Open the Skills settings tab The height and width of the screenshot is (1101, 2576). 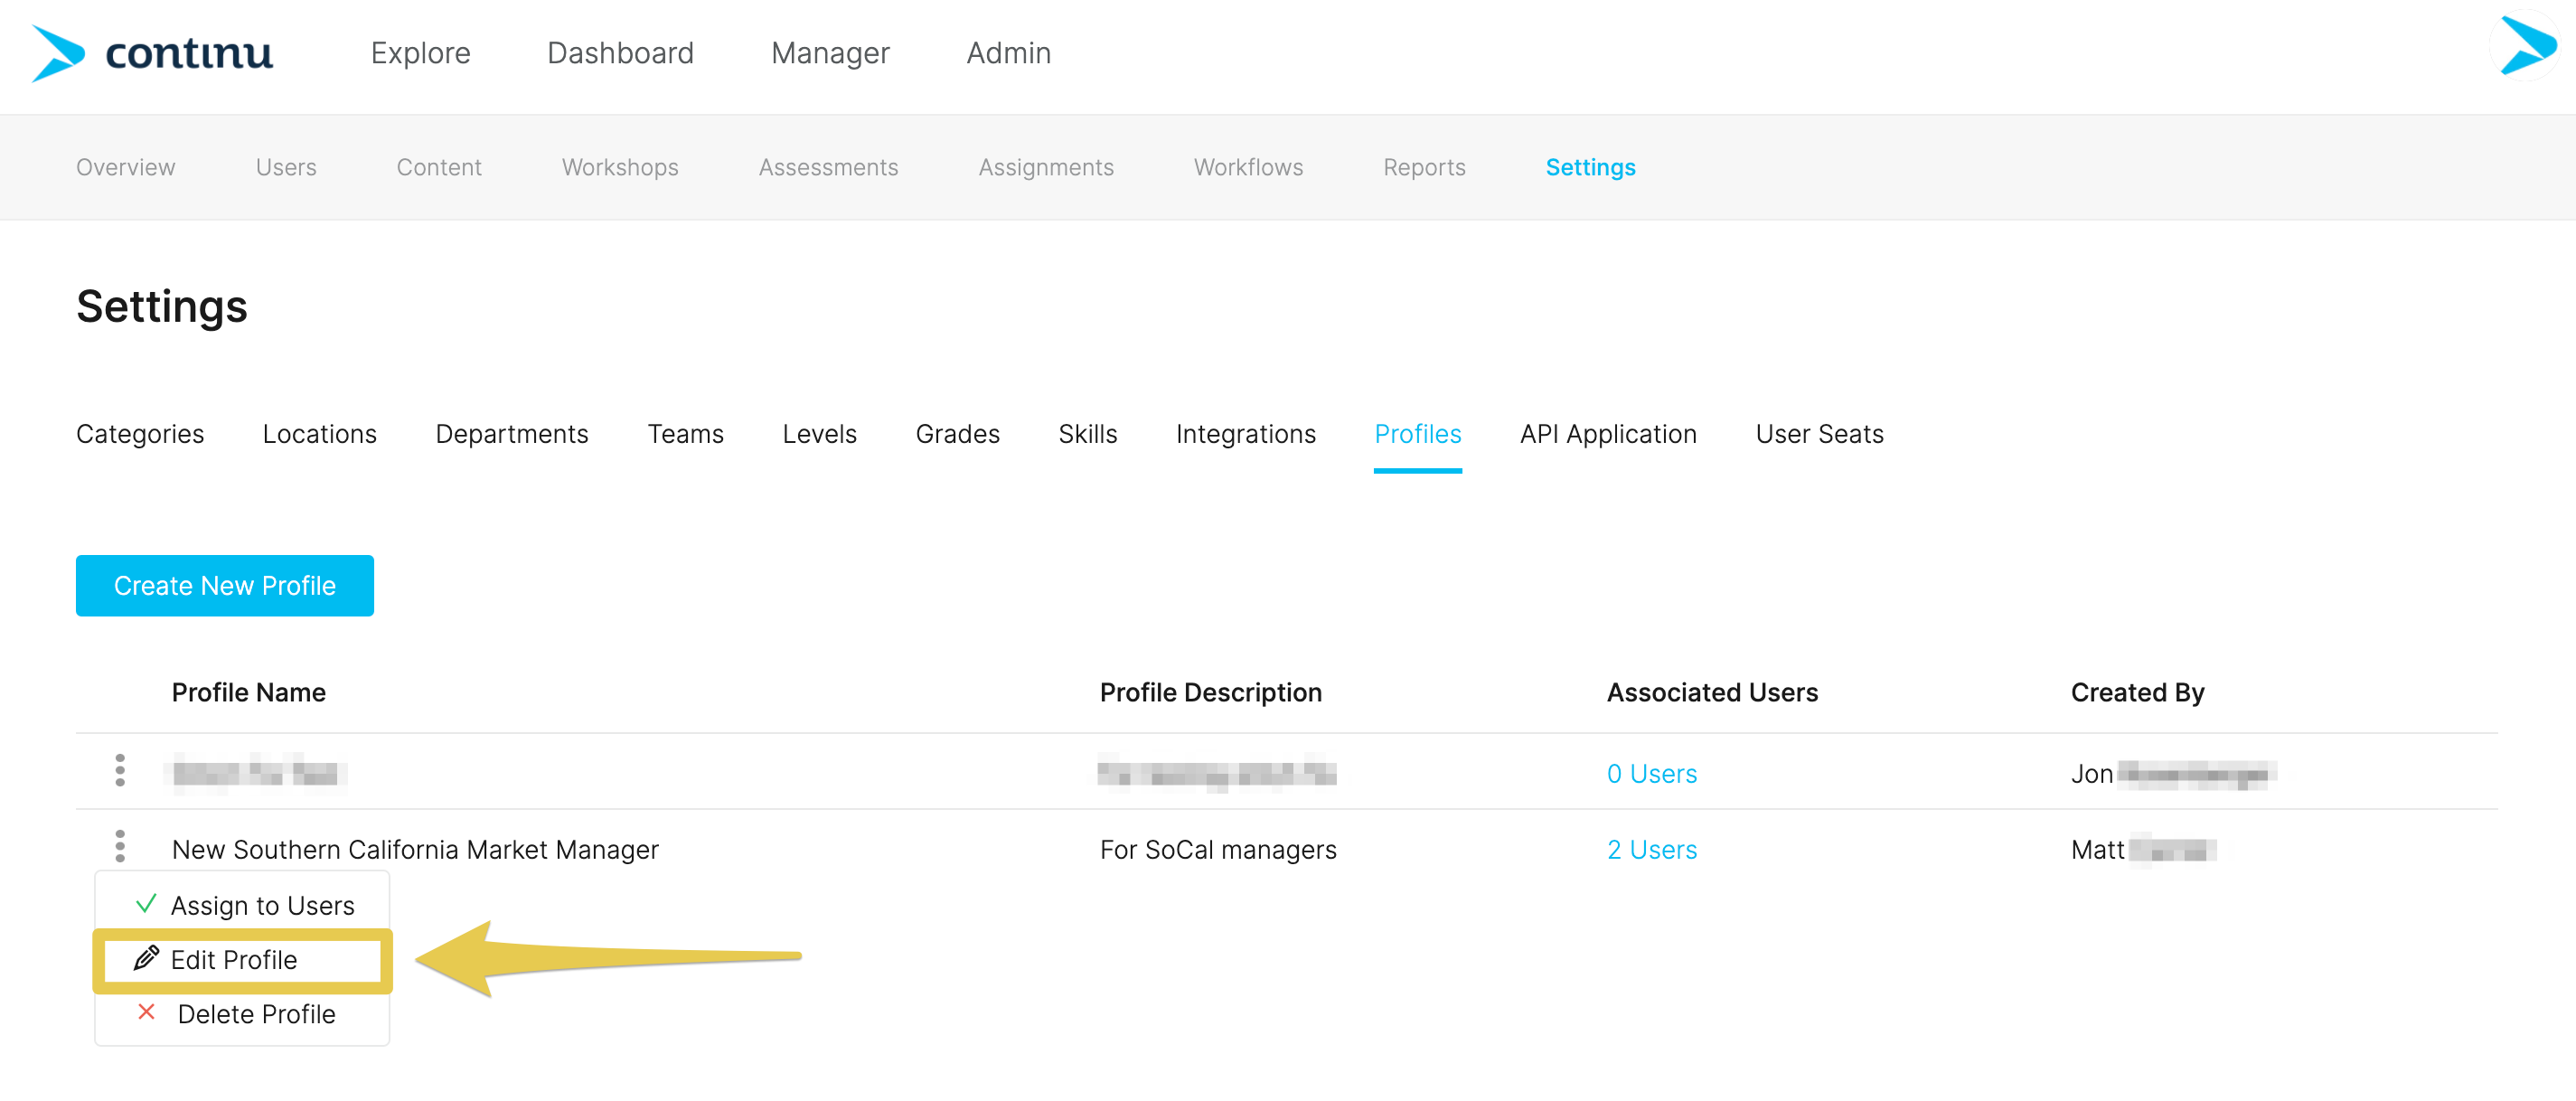pos(1087,434)
